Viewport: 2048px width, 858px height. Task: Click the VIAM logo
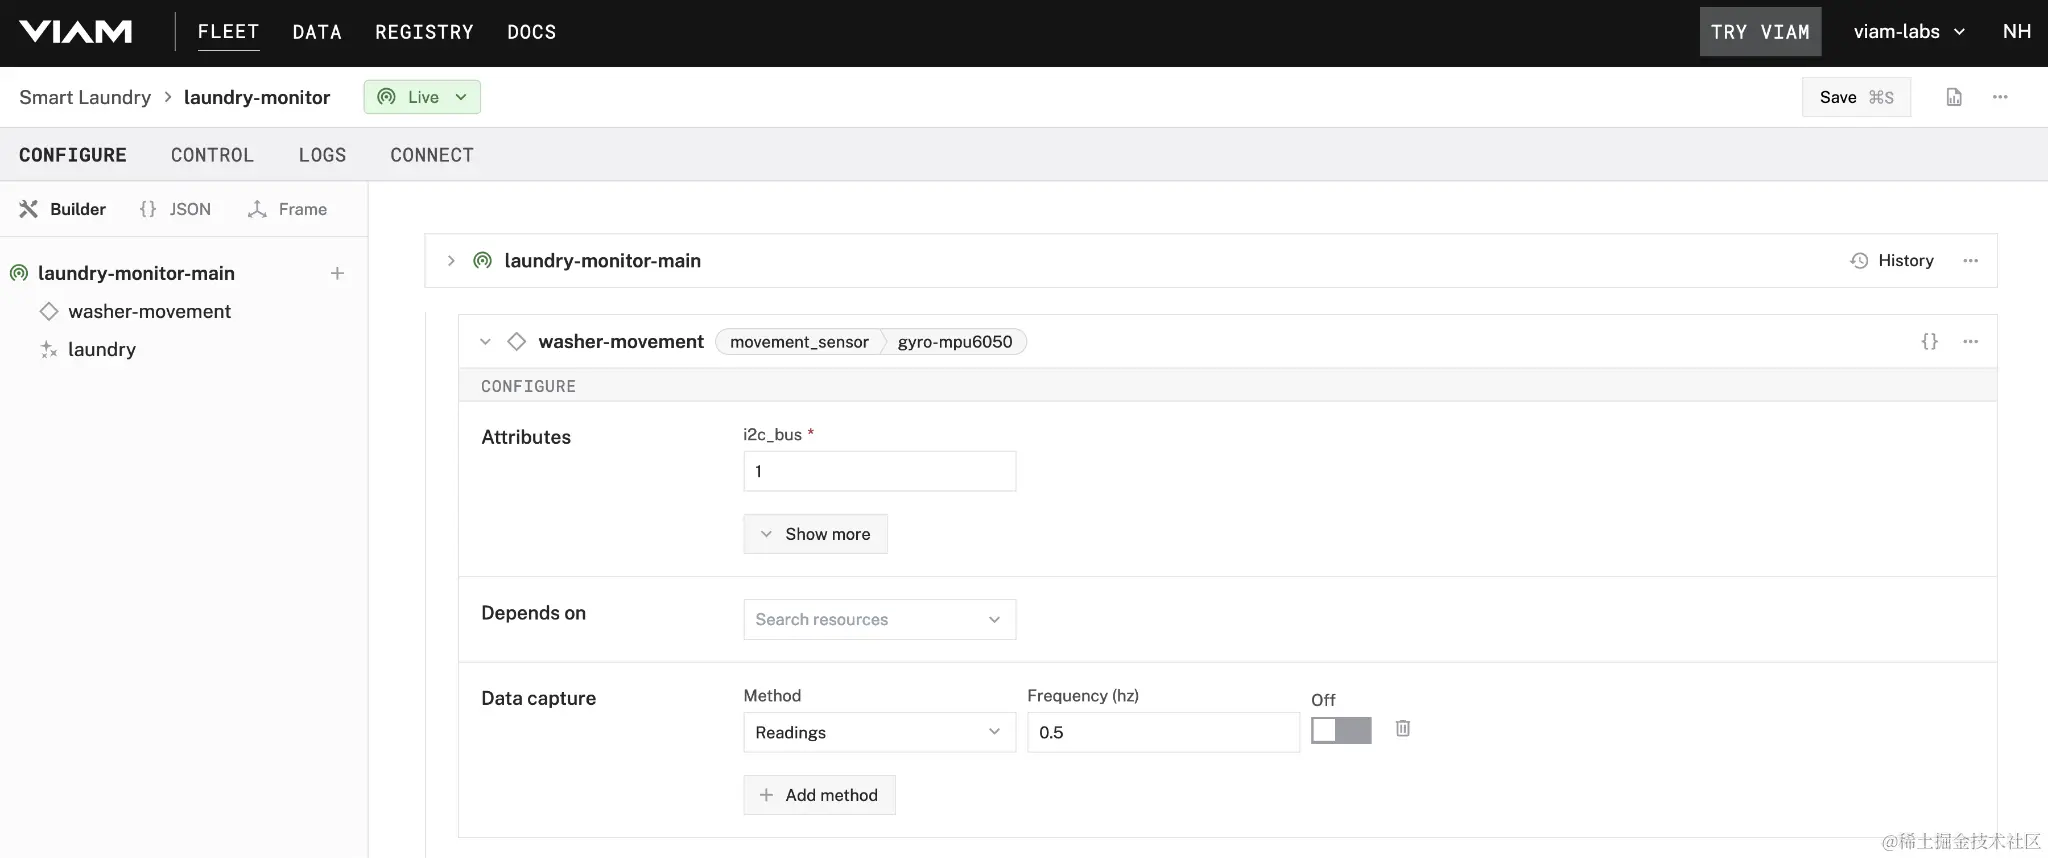76,32
